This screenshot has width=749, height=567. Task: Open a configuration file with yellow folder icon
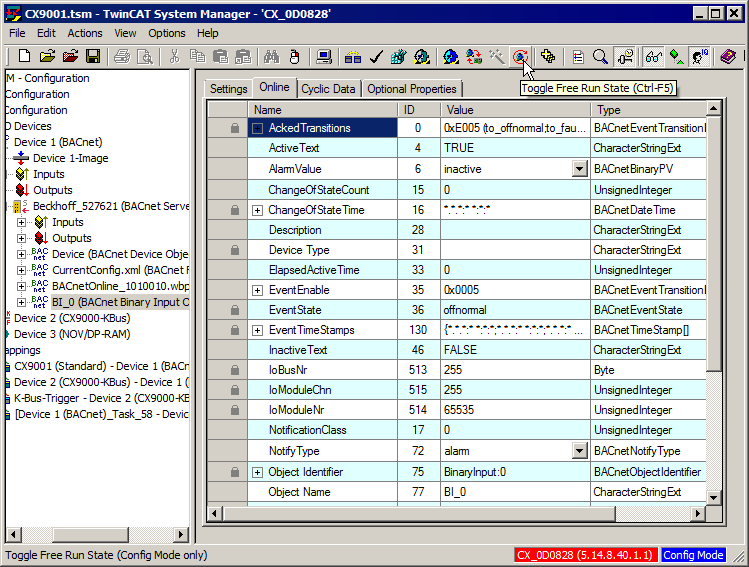(x=47, y=56)
